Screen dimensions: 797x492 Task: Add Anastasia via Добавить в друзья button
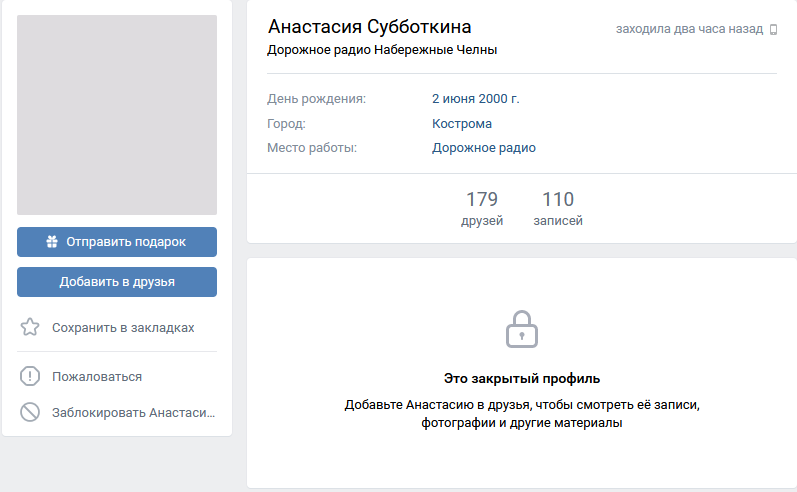click(x=117, y=282)
